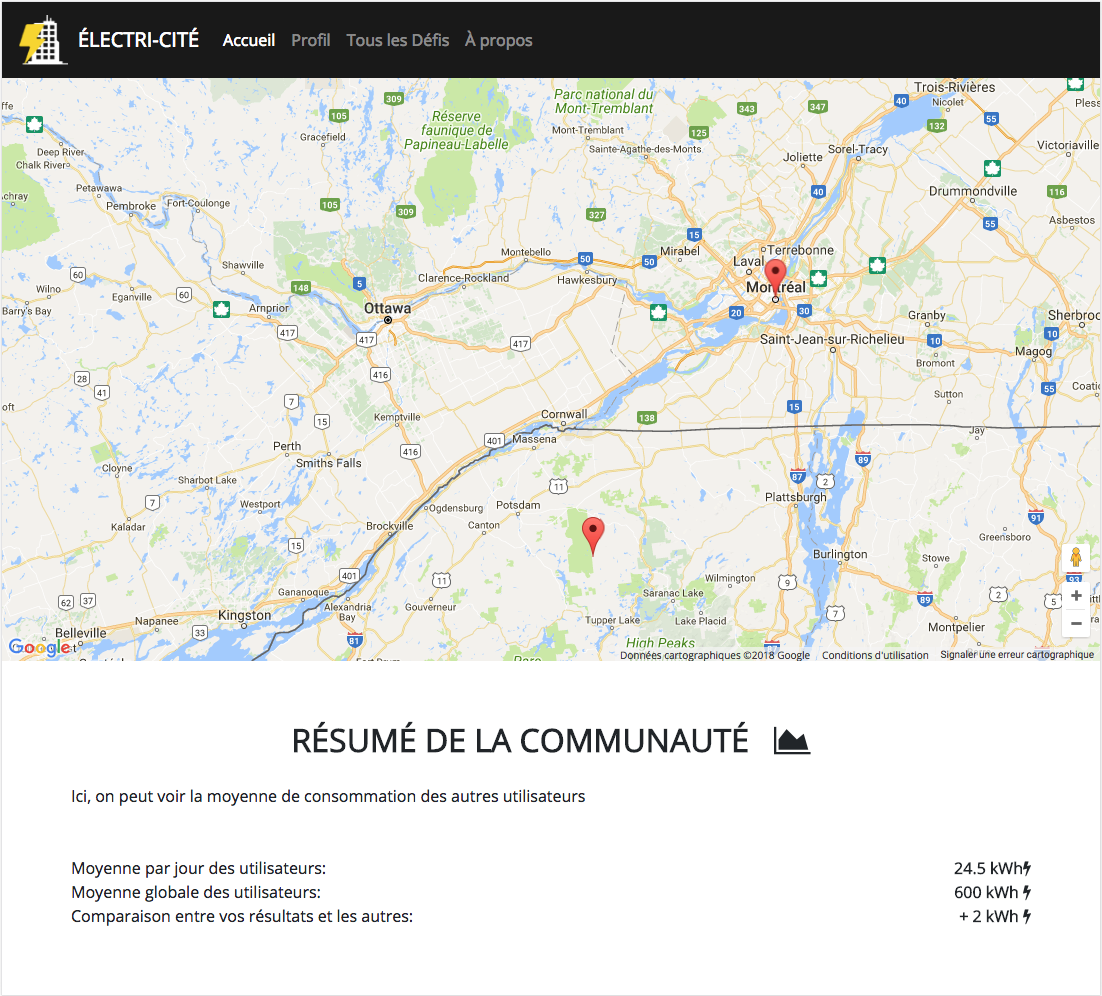
Task: Click the Belleville label on the map
Action: (81, 633)
